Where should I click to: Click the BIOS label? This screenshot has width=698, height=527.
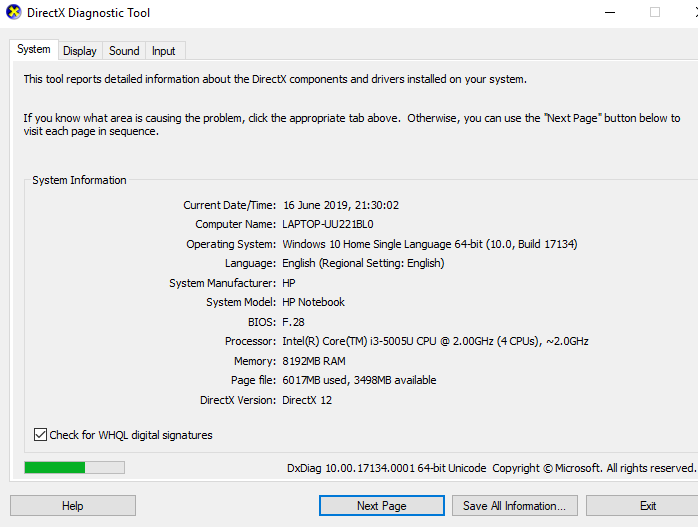pyautogui.click(x=262, y=322)
